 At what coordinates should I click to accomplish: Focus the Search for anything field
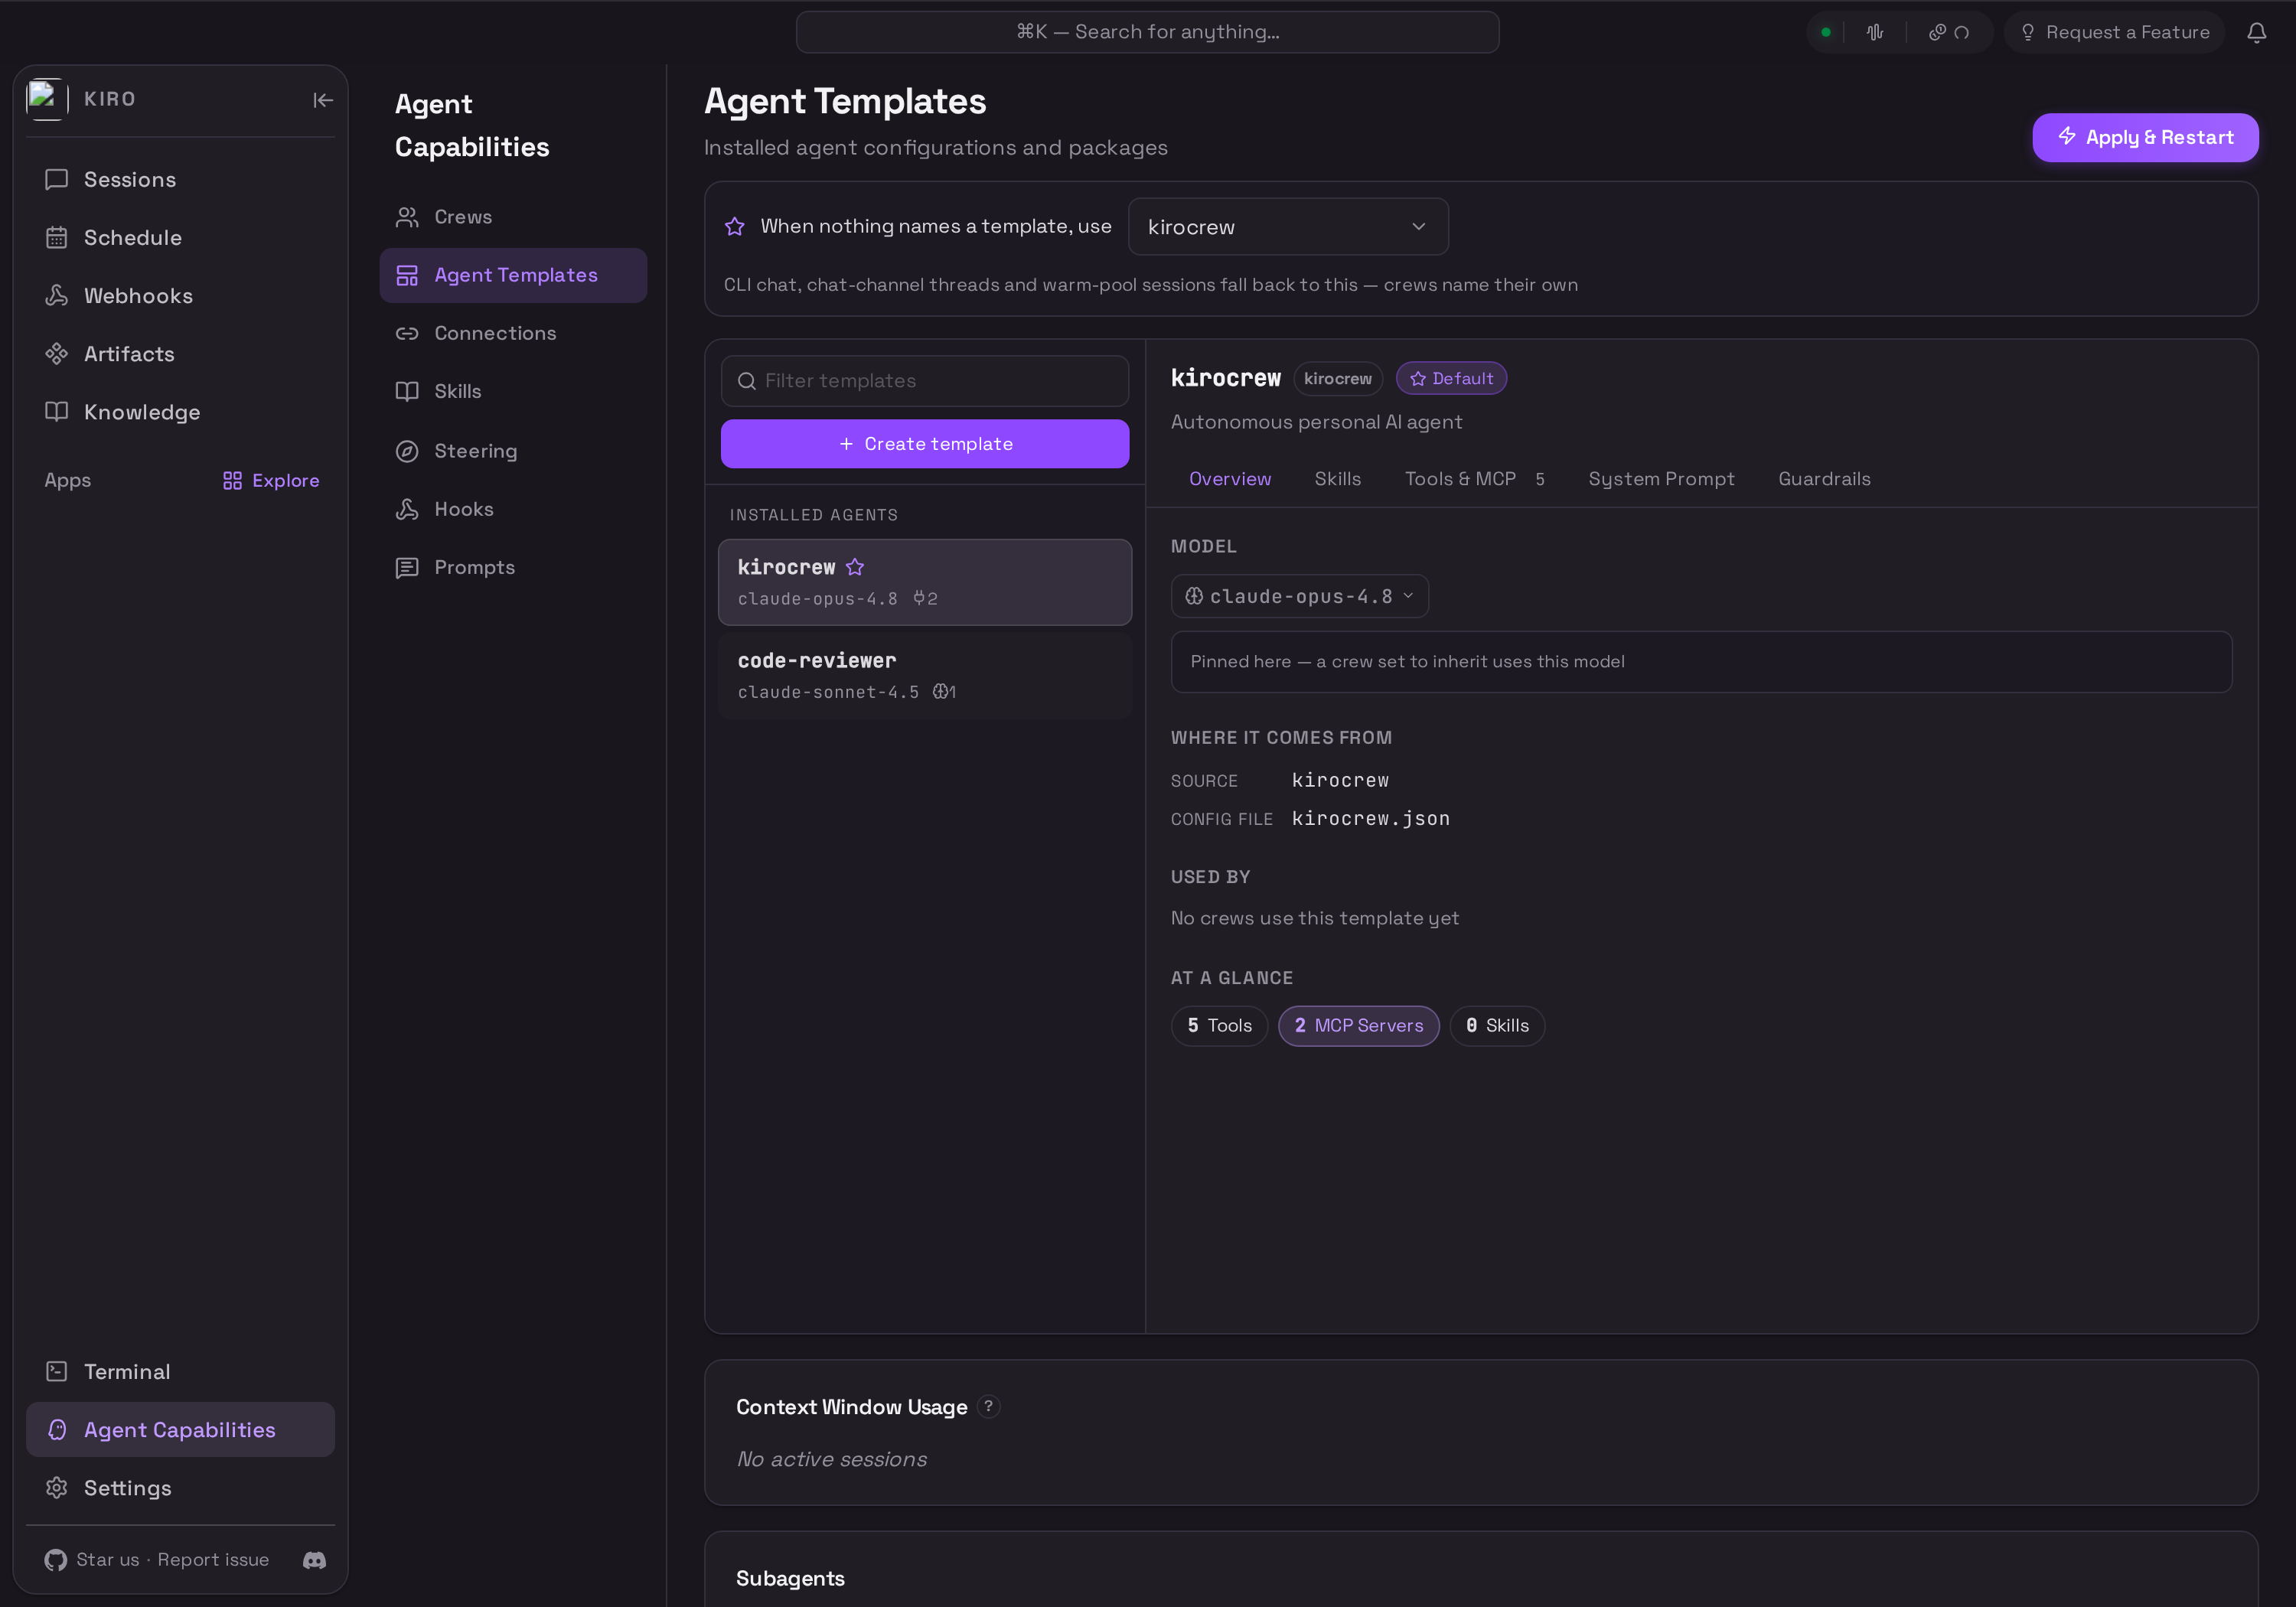[x=1147, y=32]
